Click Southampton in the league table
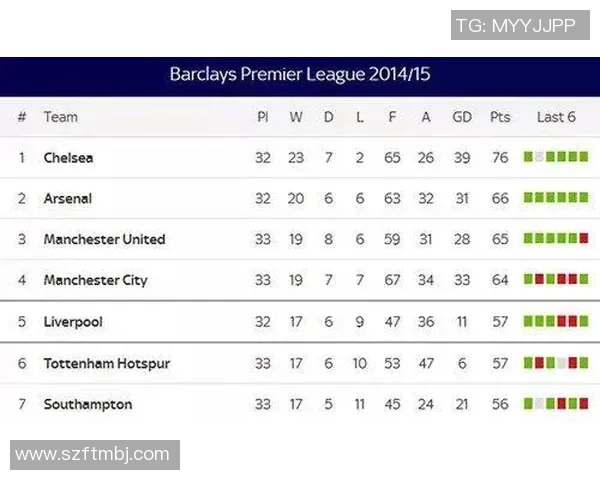The image size is (600, 480). [88, 404]
